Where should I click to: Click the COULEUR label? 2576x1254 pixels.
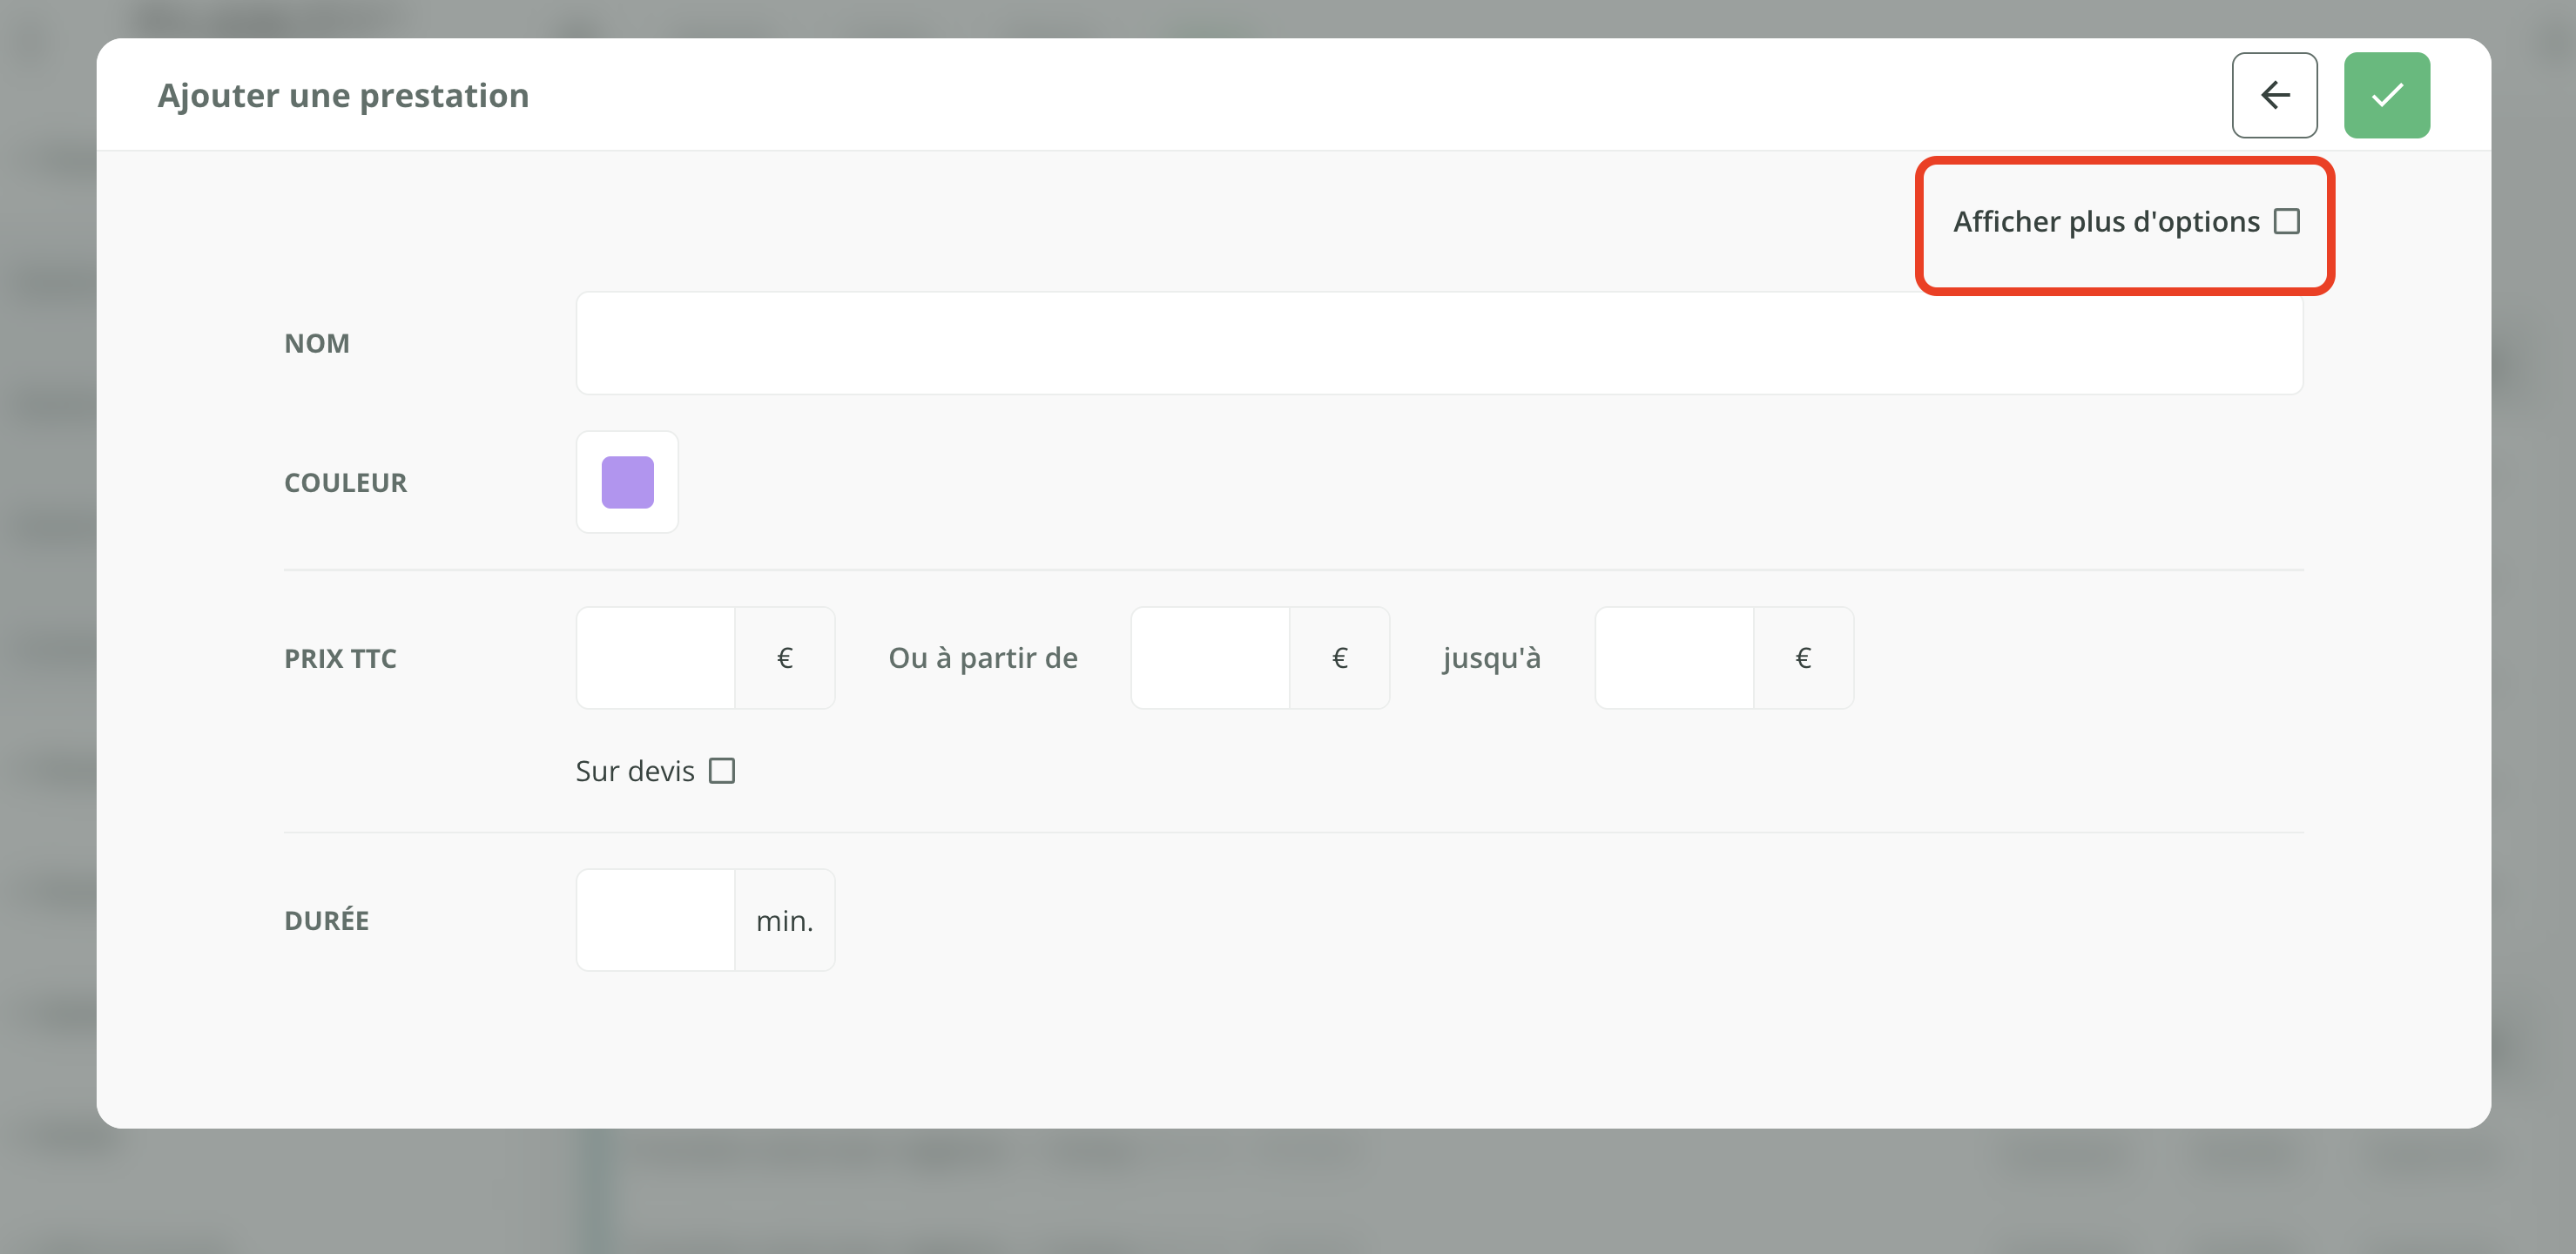345,482
